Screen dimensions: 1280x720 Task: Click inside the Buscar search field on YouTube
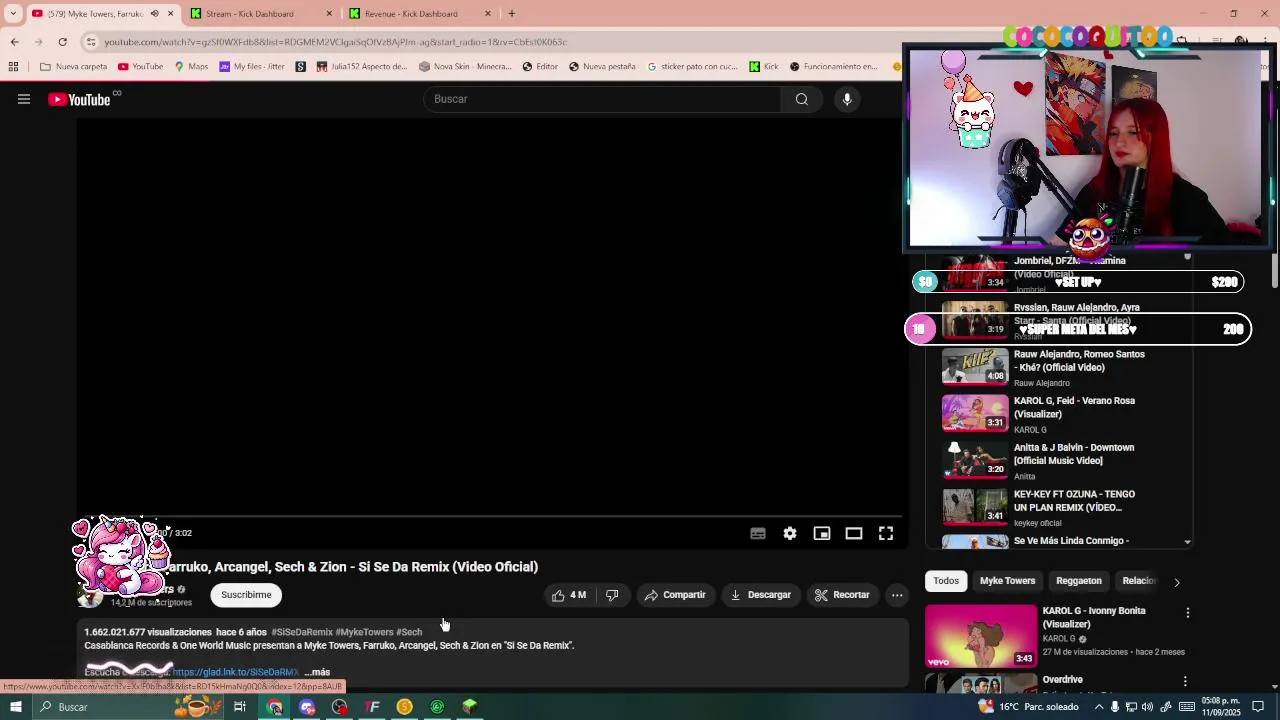(x=603, y=99)
